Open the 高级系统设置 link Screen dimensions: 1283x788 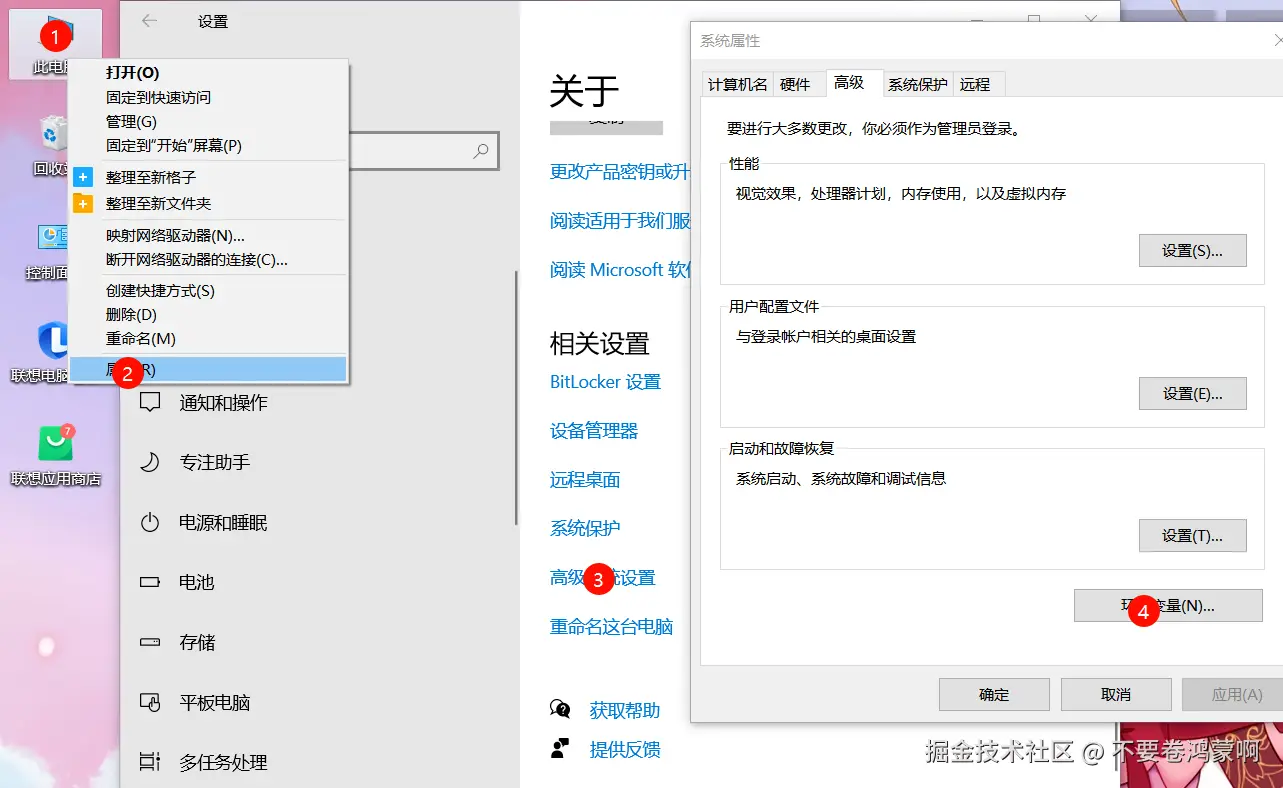(602, 578)
